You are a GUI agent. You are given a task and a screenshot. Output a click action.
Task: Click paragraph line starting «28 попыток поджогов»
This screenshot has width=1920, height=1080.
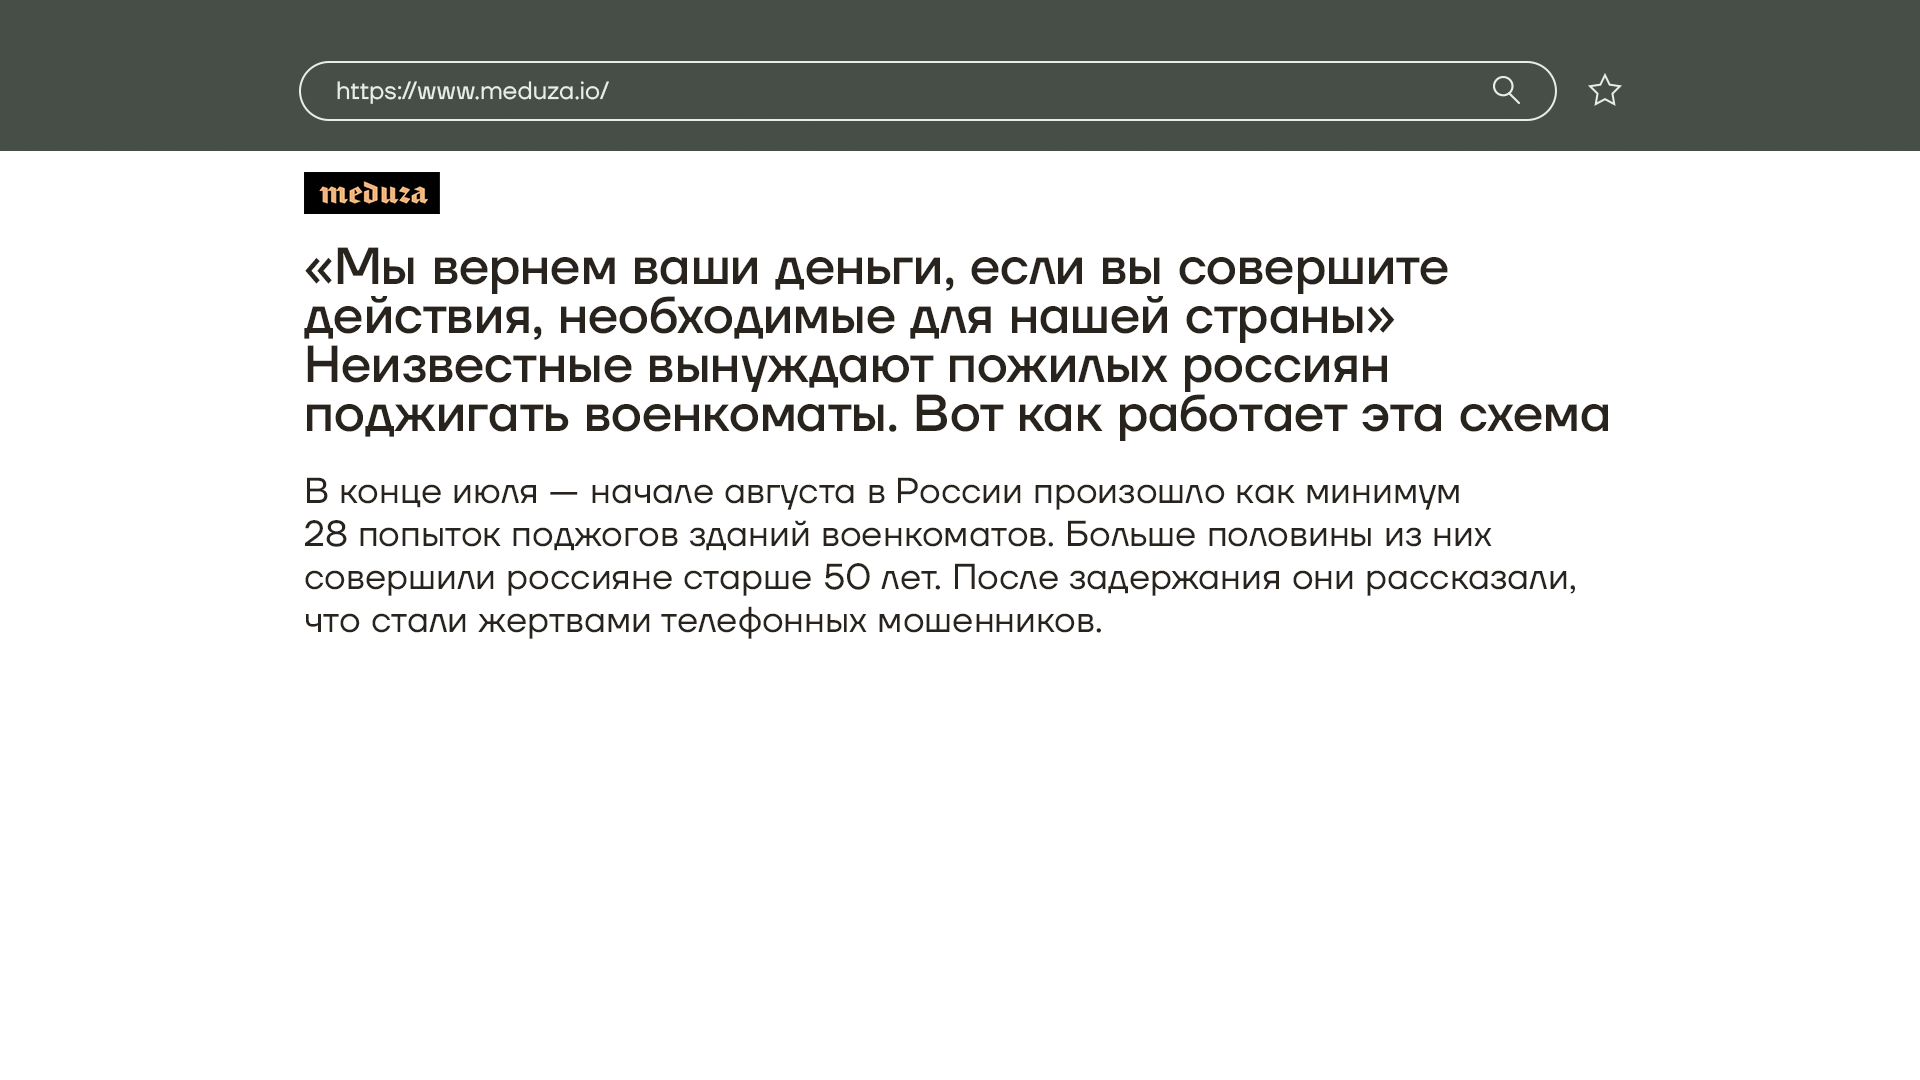pos(896,535)
